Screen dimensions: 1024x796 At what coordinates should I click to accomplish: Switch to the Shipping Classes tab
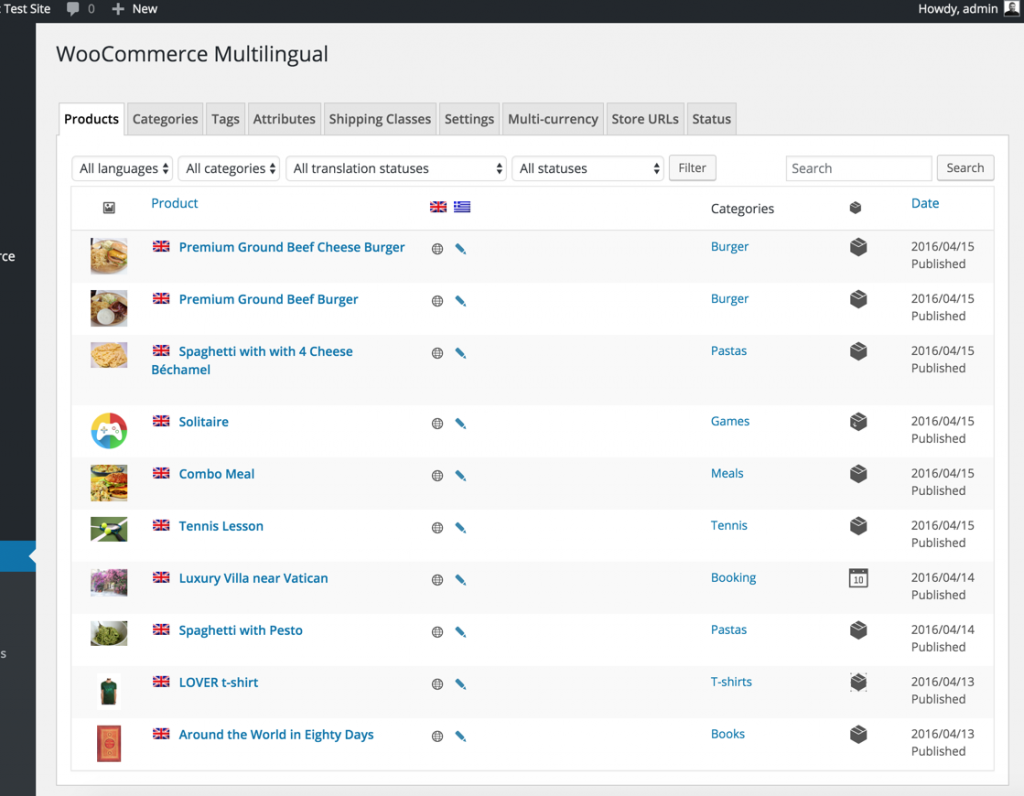(380, 119)
